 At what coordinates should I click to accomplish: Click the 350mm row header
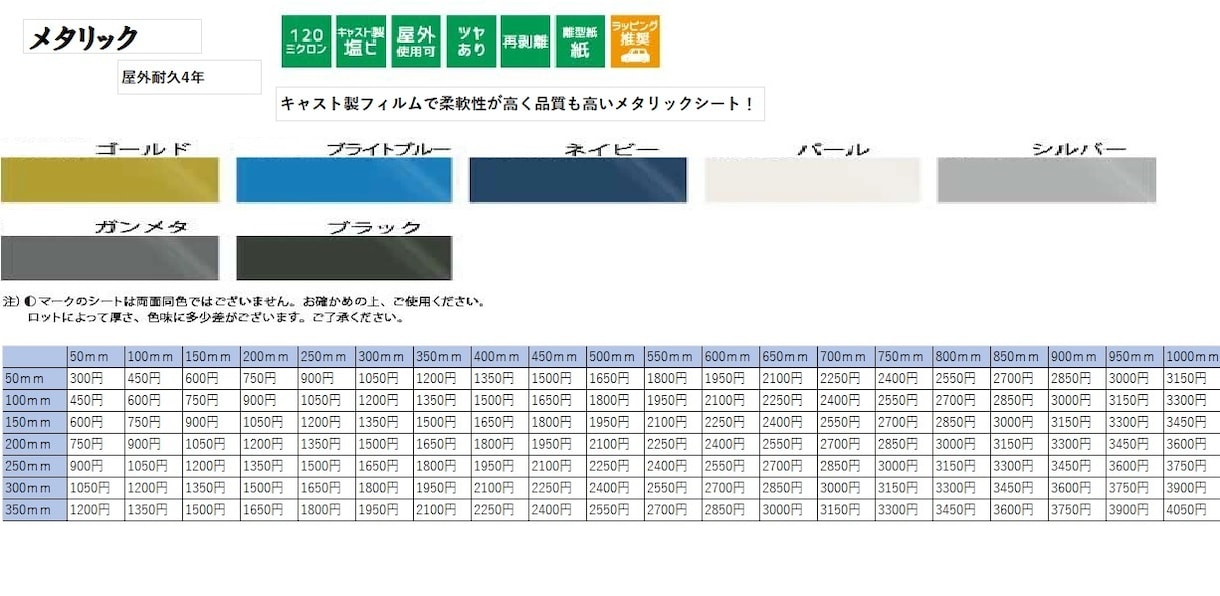(34, 510)
